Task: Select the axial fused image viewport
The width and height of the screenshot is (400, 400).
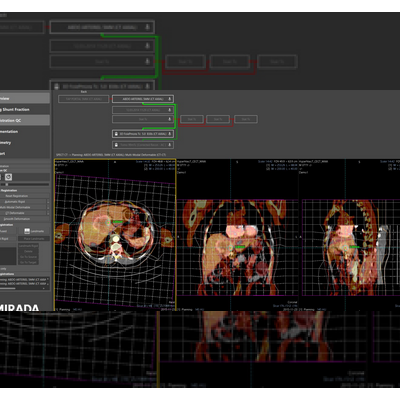Action: [115, 234]
